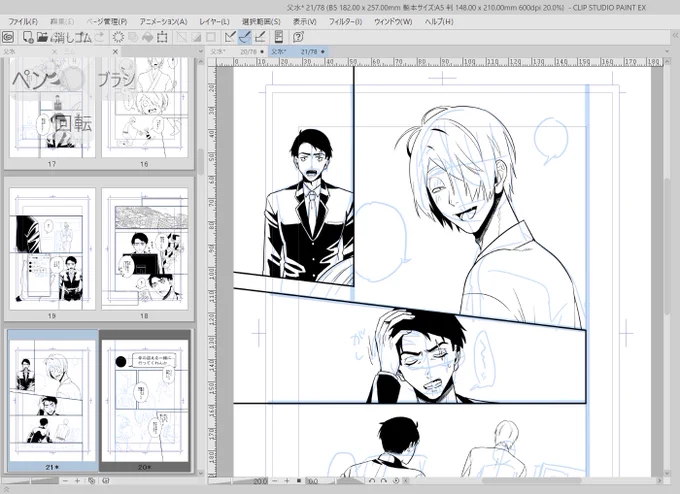Zoom out page manager thumbnails with minus
Viewport: 680px width, 494px height.
click(x=65, y=481)
